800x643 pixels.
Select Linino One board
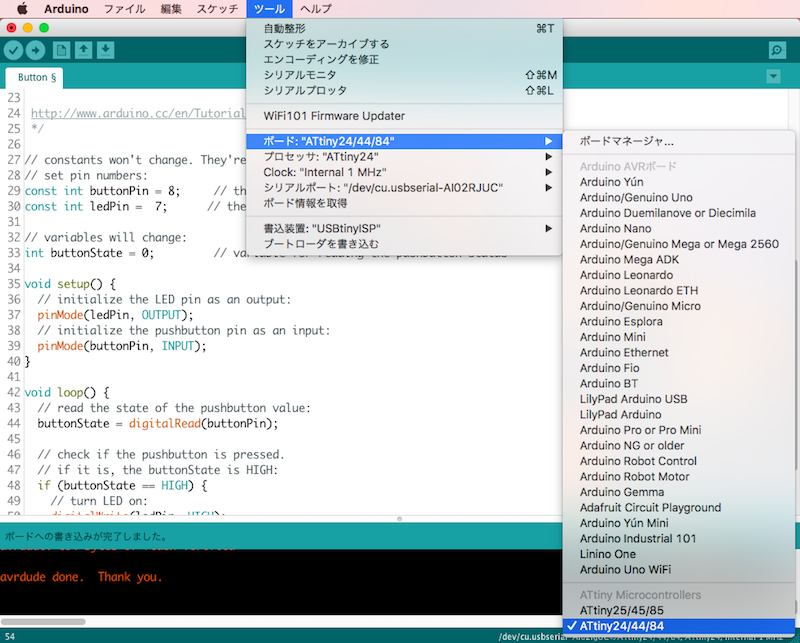coord(679,554)
